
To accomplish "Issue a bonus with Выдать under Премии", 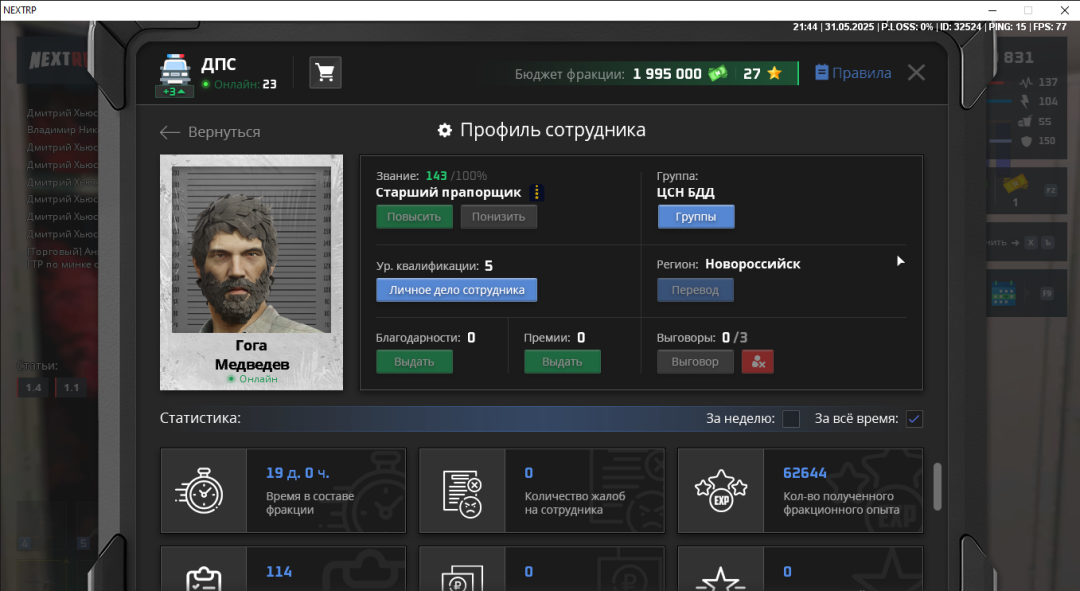I will 562,362.
